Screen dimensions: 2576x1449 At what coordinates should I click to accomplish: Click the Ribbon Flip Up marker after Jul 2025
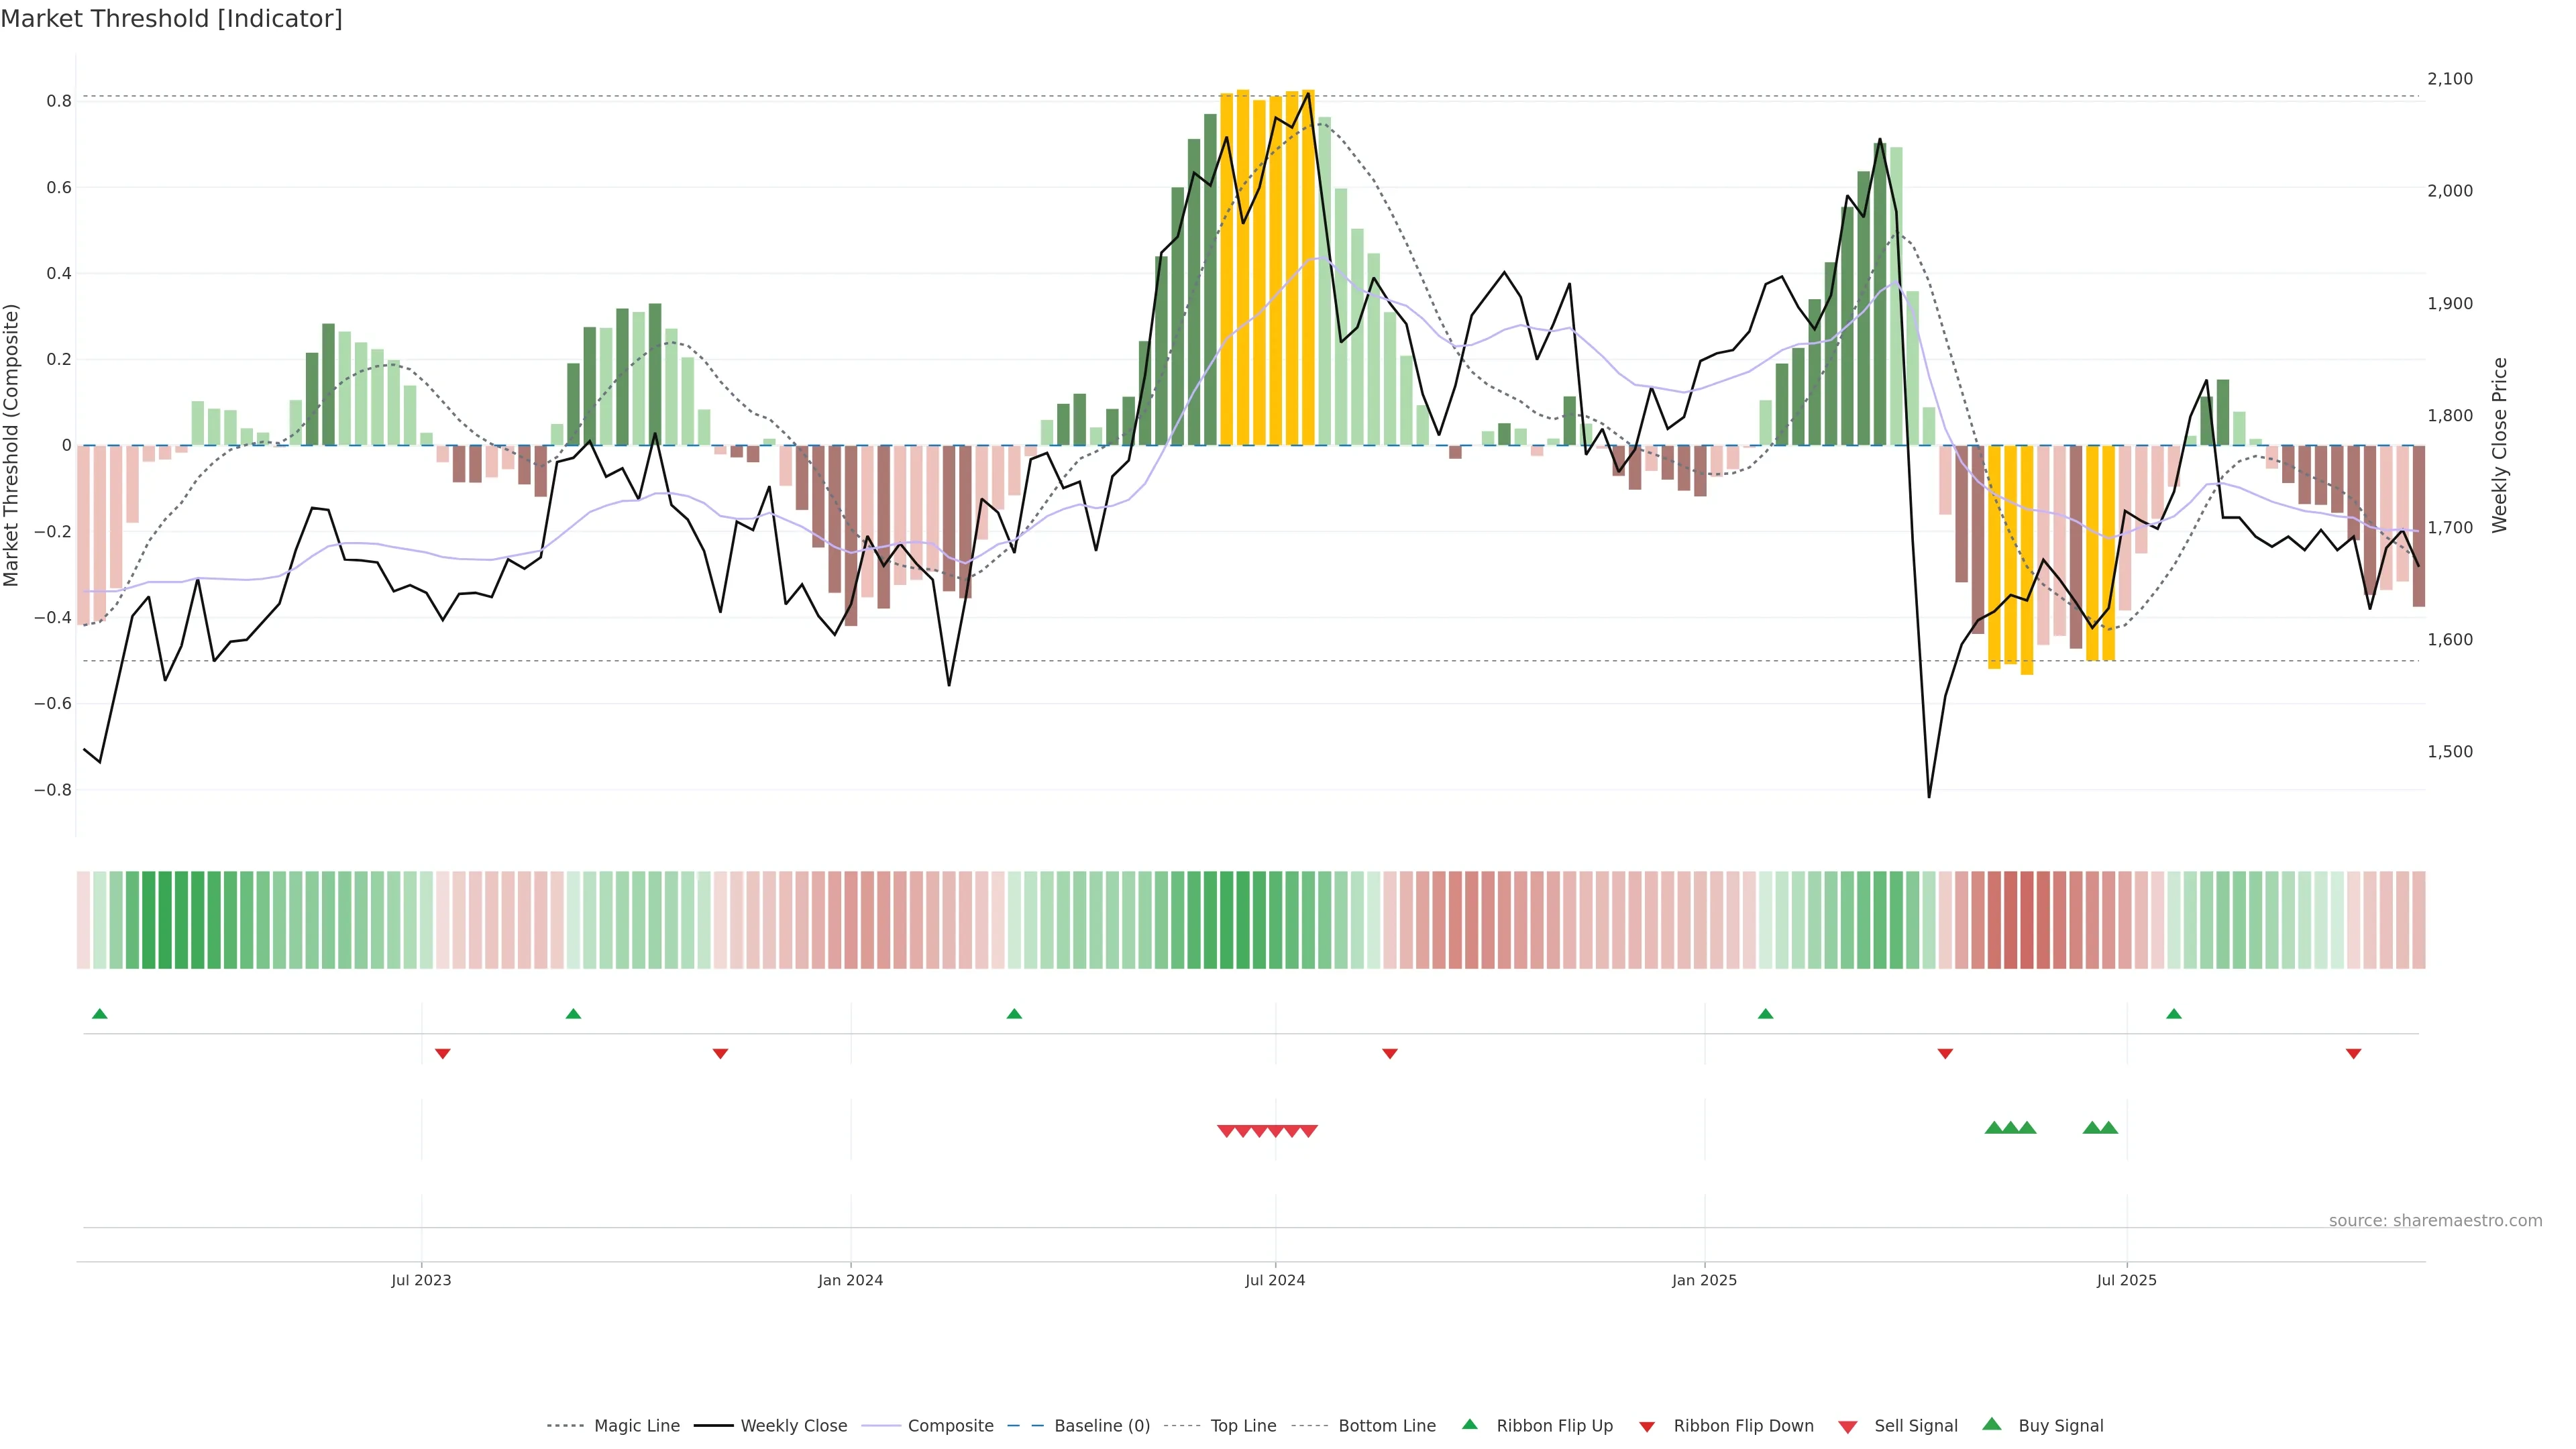coord(2174,1014)
